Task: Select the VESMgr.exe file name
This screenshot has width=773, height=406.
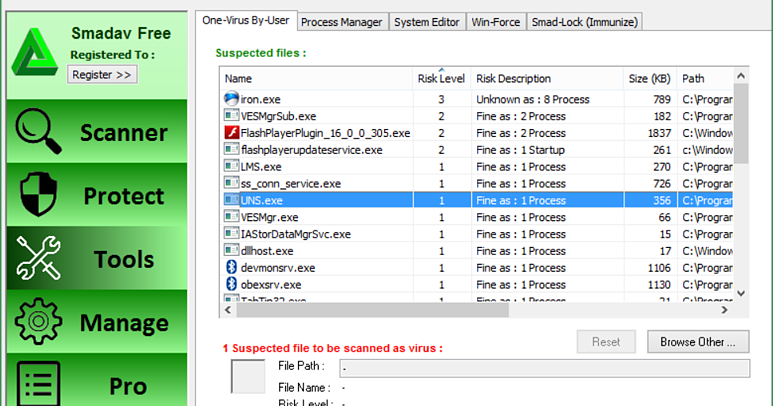Action: 269,217
